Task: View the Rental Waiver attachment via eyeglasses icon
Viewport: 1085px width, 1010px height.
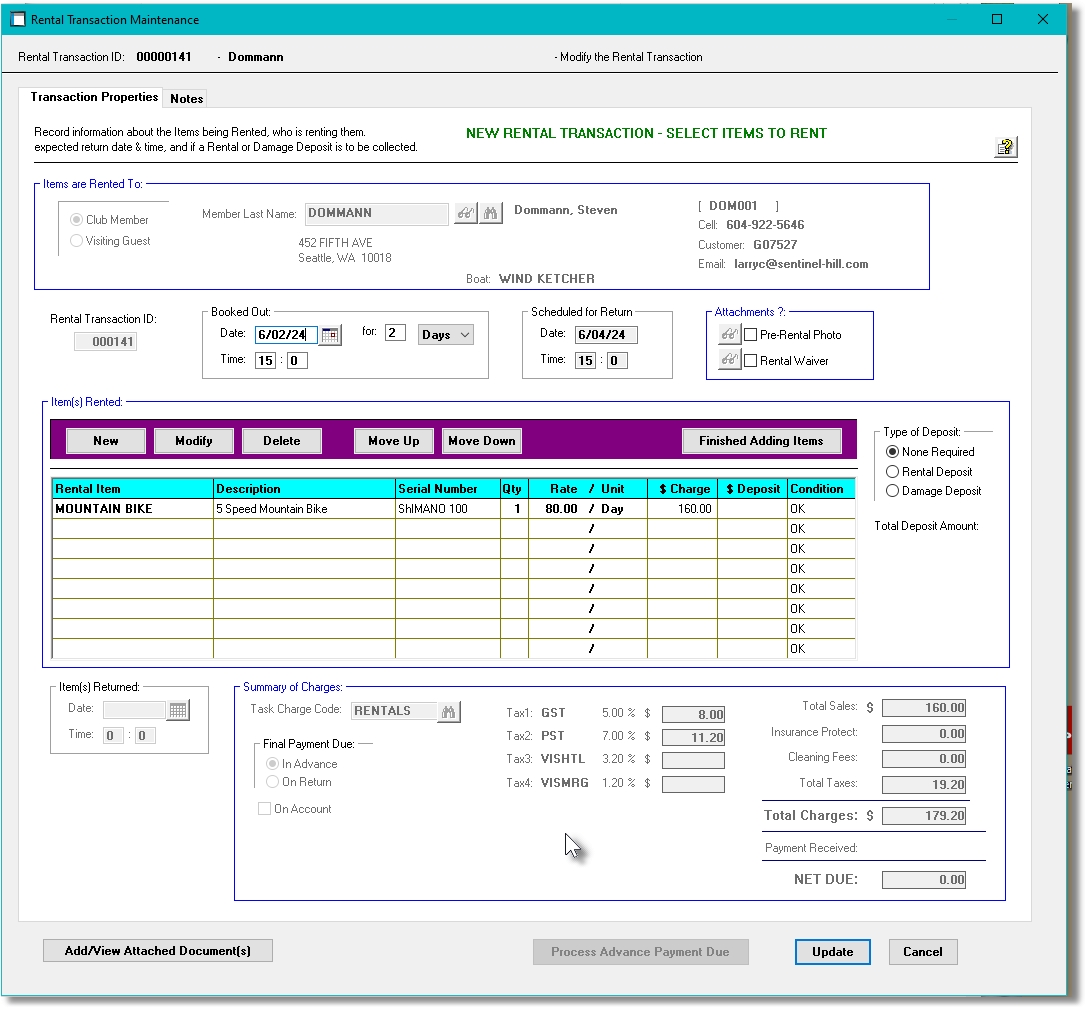Action: pos(727,360)
